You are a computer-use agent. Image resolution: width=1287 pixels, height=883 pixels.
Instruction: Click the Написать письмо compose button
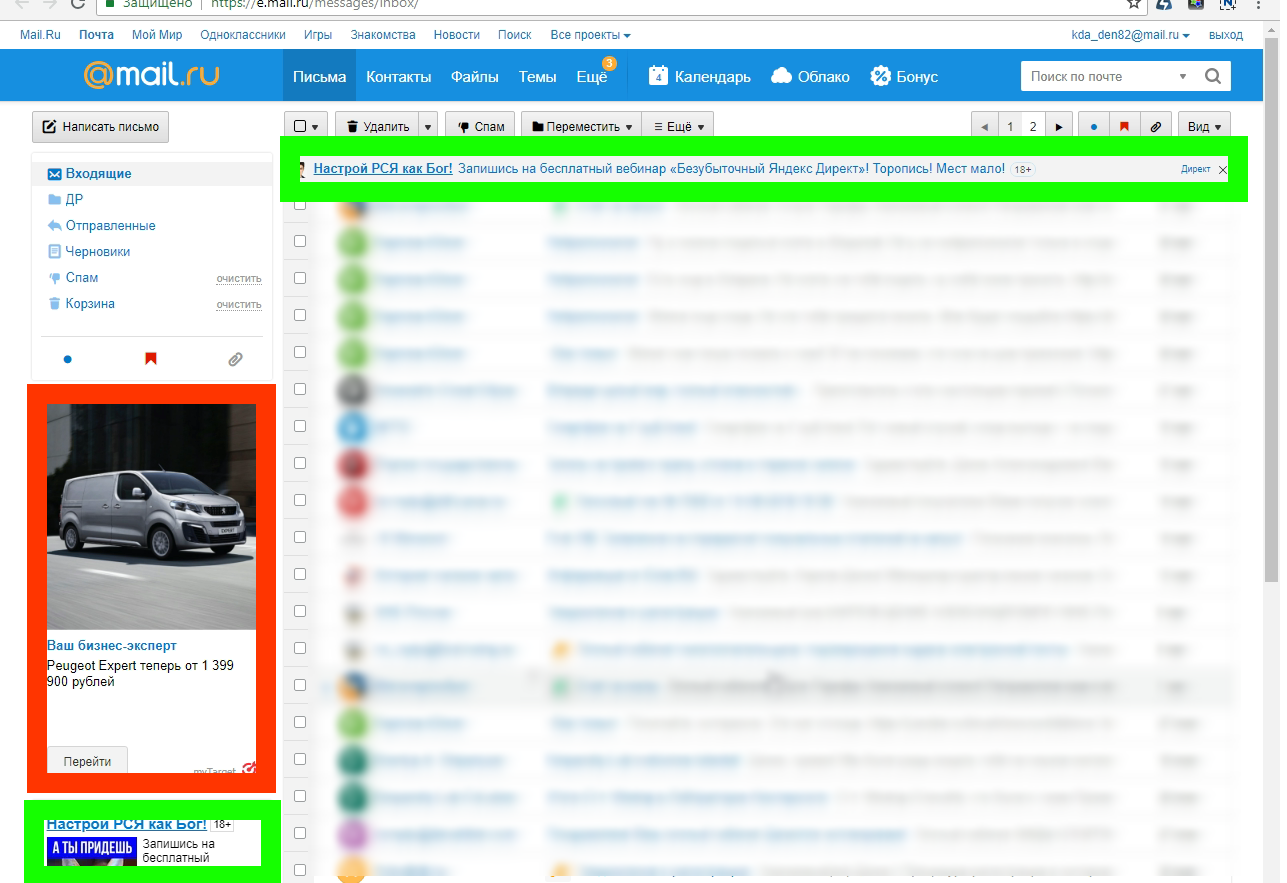101,127
